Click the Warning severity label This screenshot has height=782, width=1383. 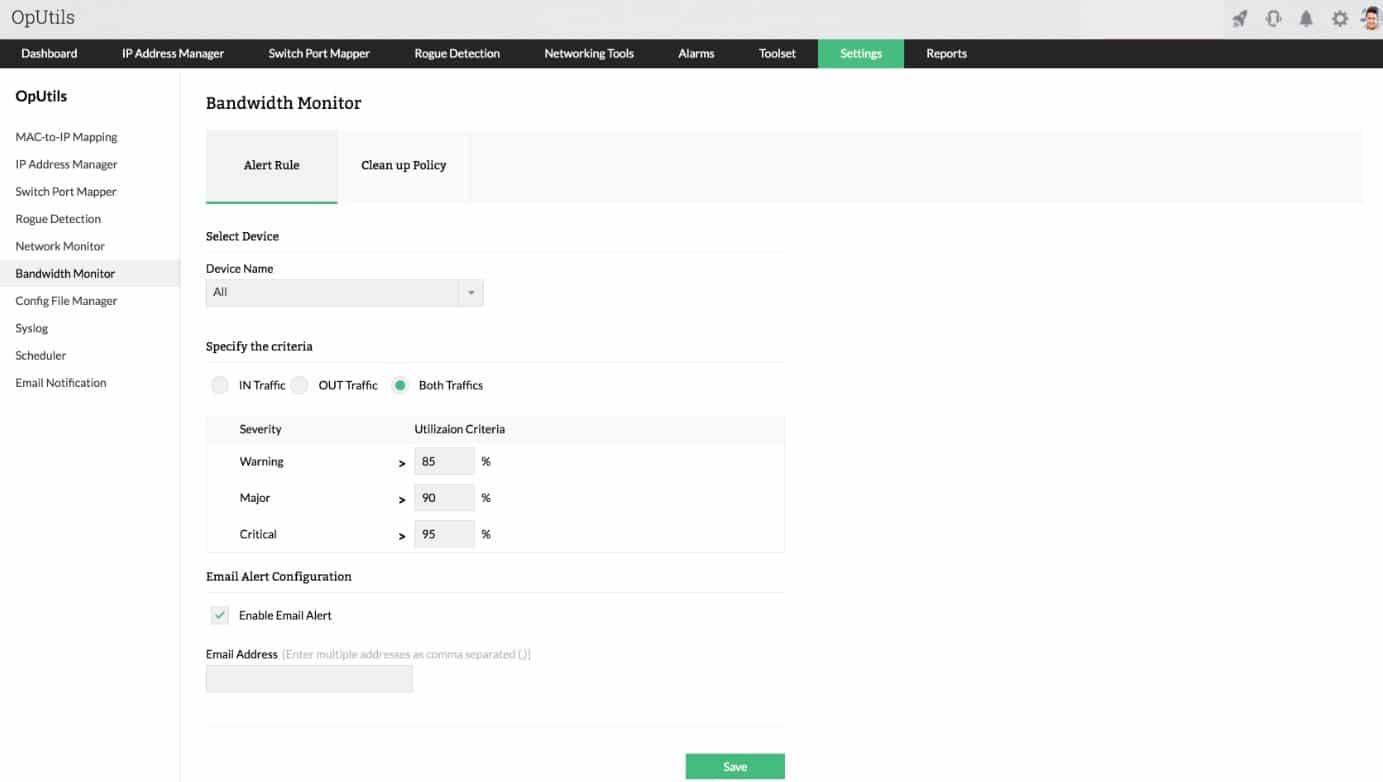click(x=262, y=462)
